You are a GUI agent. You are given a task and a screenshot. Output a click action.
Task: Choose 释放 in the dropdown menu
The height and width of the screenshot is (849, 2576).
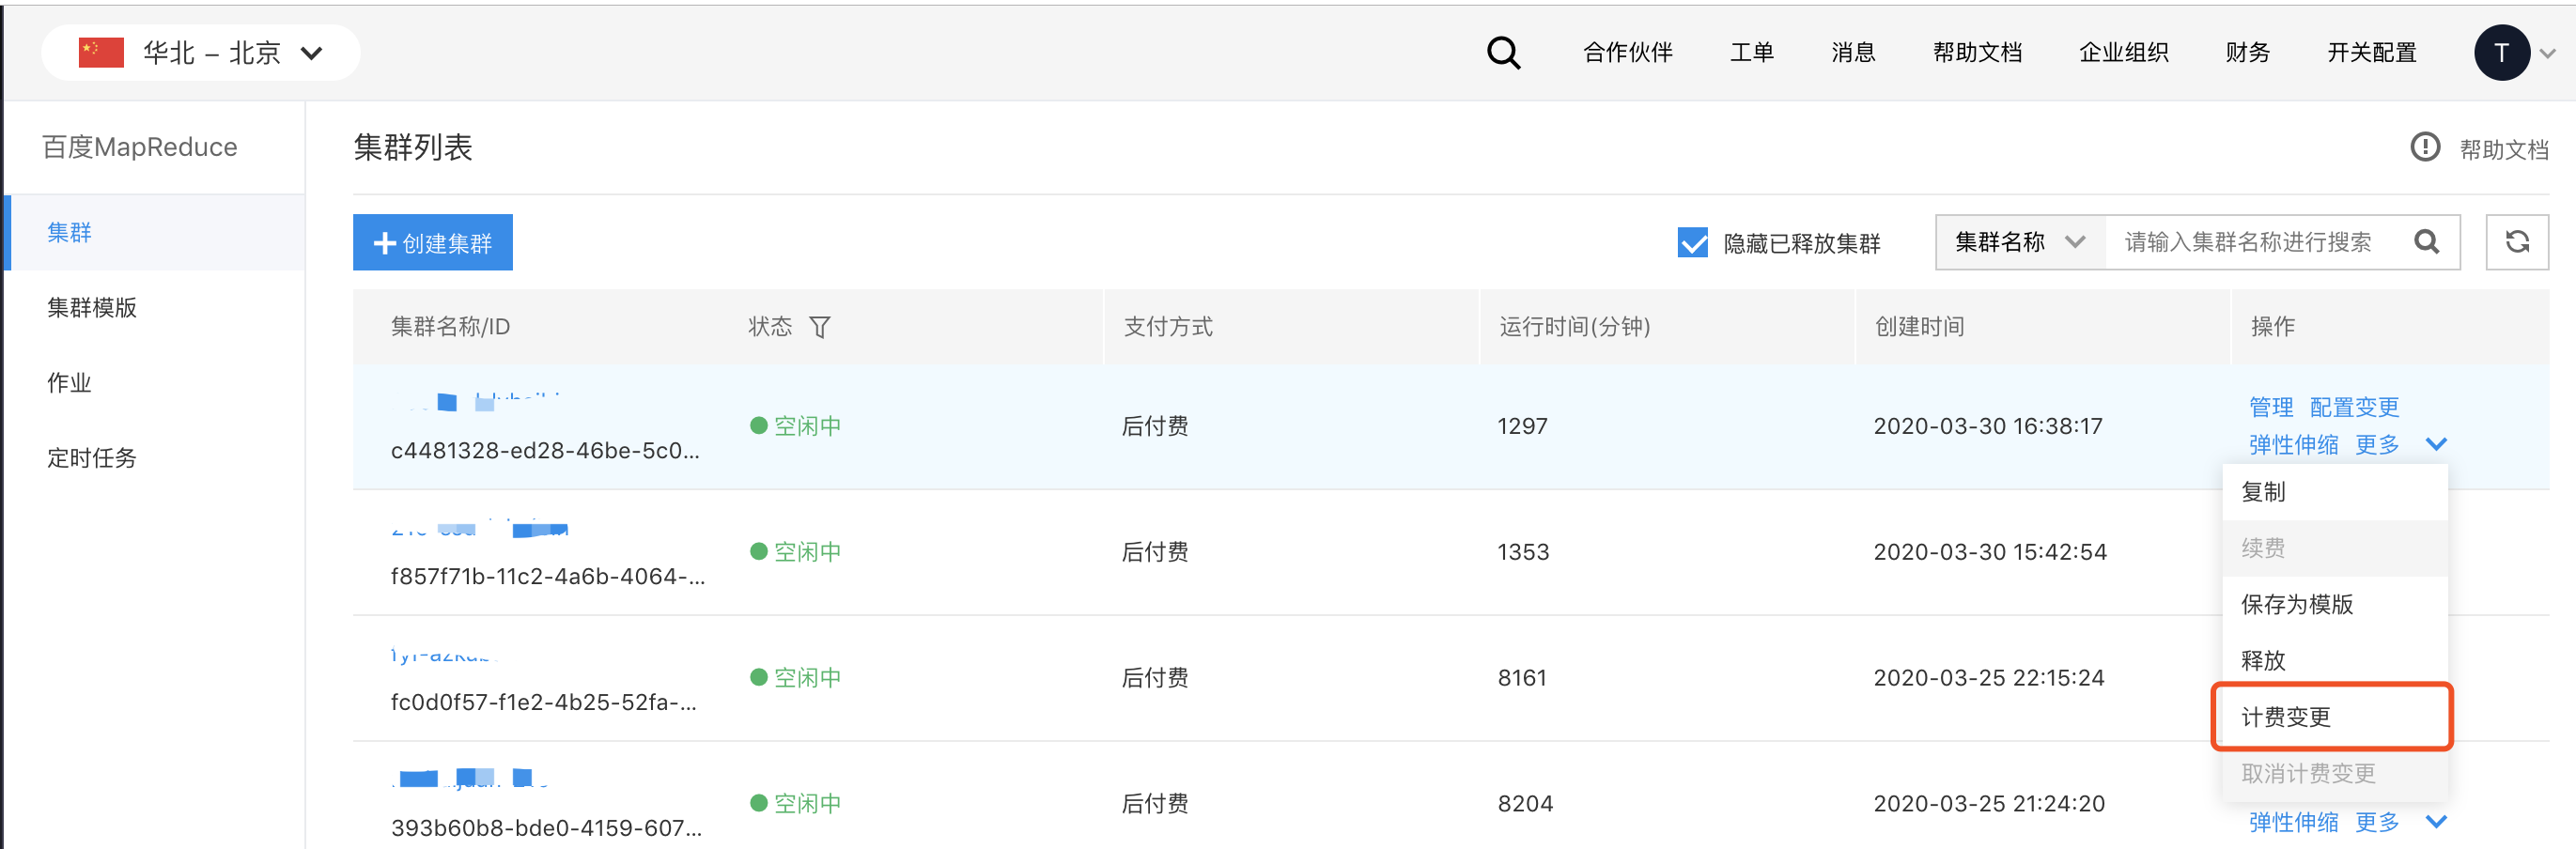tap(2334, 660)
